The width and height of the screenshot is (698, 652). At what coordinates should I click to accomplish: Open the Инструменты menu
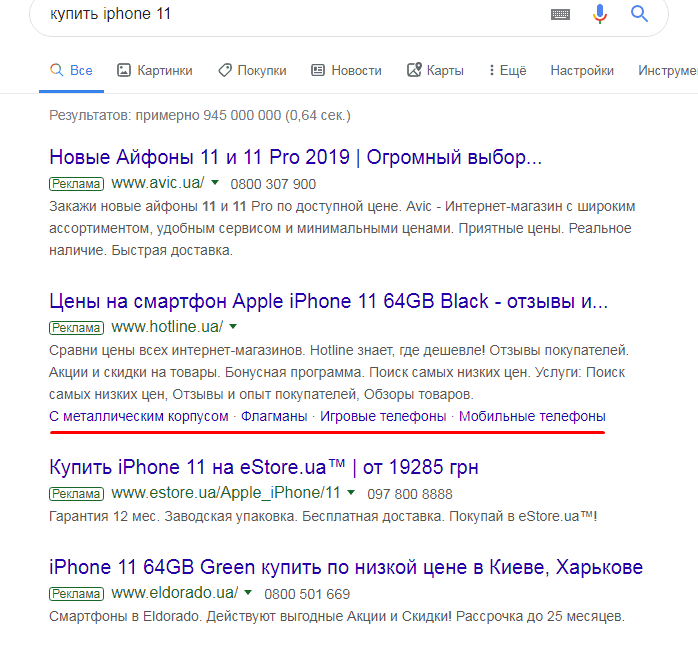tap(668, 70)
